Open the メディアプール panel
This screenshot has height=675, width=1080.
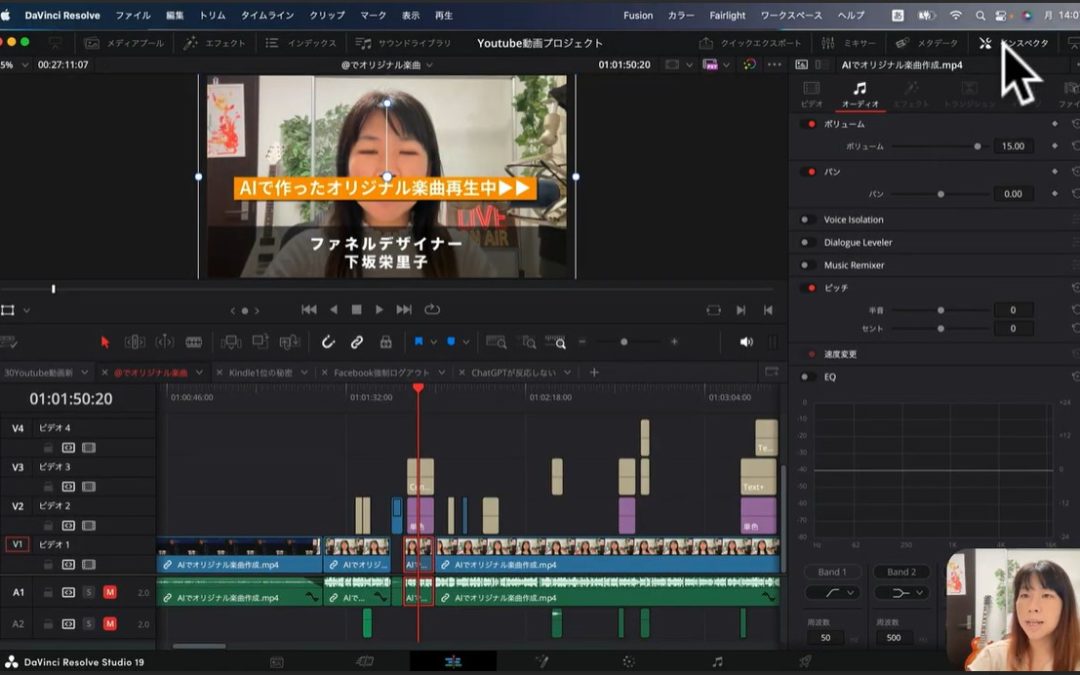[123, 43]
